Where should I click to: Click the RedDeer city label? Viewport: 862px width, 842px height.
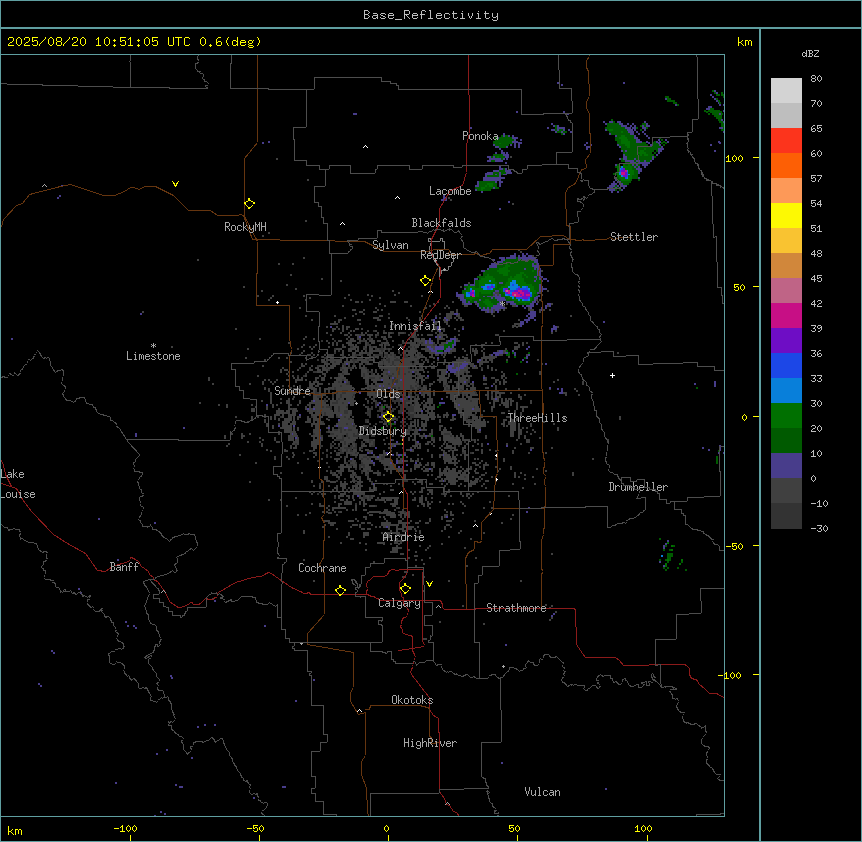(440, 255)
